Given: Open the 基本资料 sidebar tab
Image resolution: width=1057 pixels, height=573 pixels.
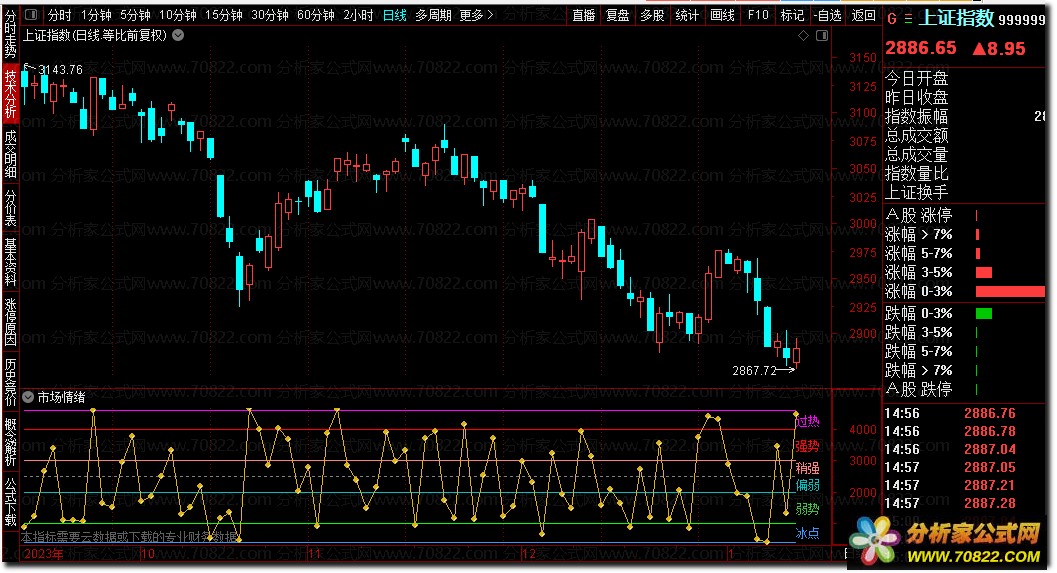Looking at the screenshot, I should 10,262.
